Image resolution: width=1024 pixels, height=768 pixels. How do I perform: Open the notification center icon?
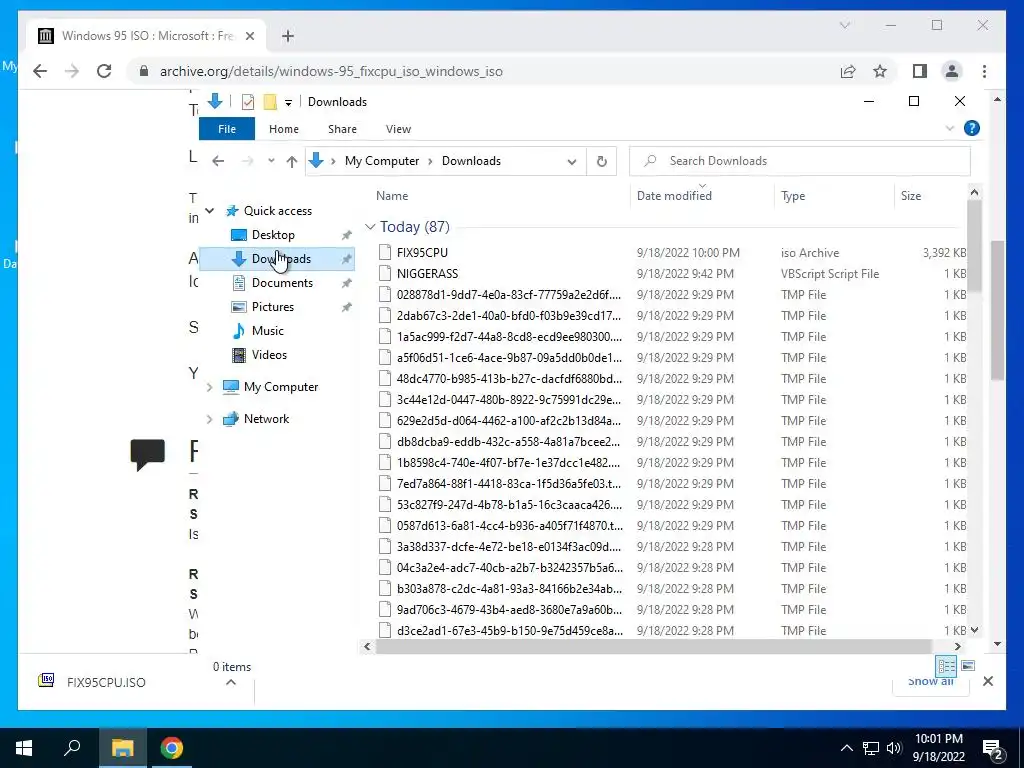(x=993, y=749)
